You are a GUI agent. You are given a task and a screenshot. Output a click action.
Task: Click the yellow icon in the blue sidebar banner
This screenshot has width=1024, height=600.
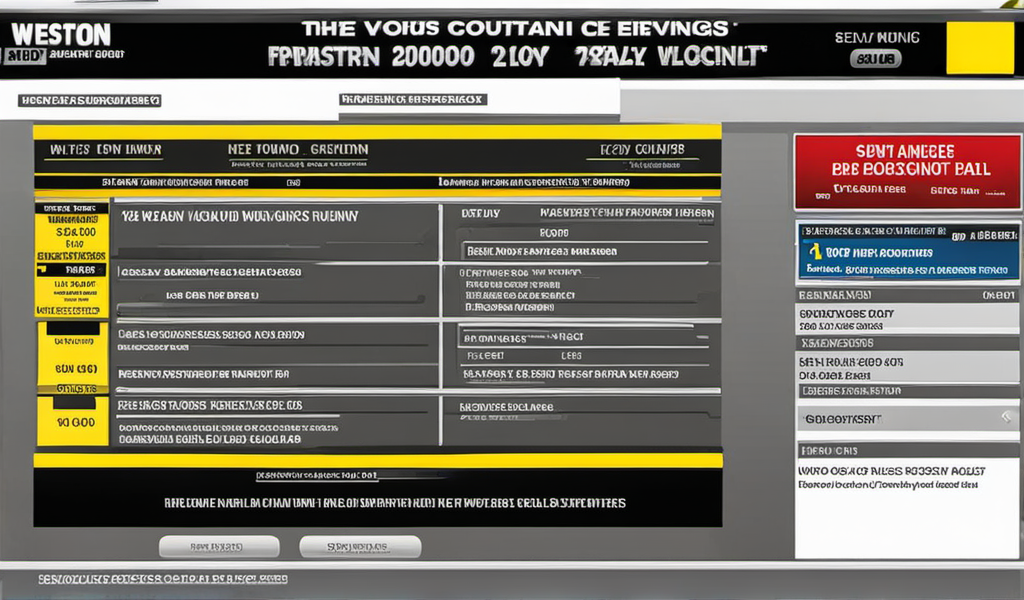(816, 253)
